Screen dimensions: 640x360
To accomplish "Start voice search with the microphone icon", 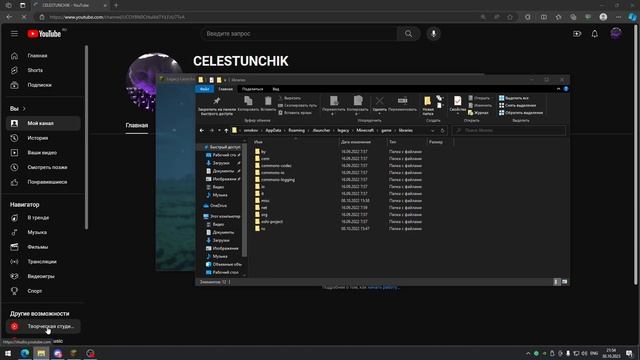I will 433,34.
